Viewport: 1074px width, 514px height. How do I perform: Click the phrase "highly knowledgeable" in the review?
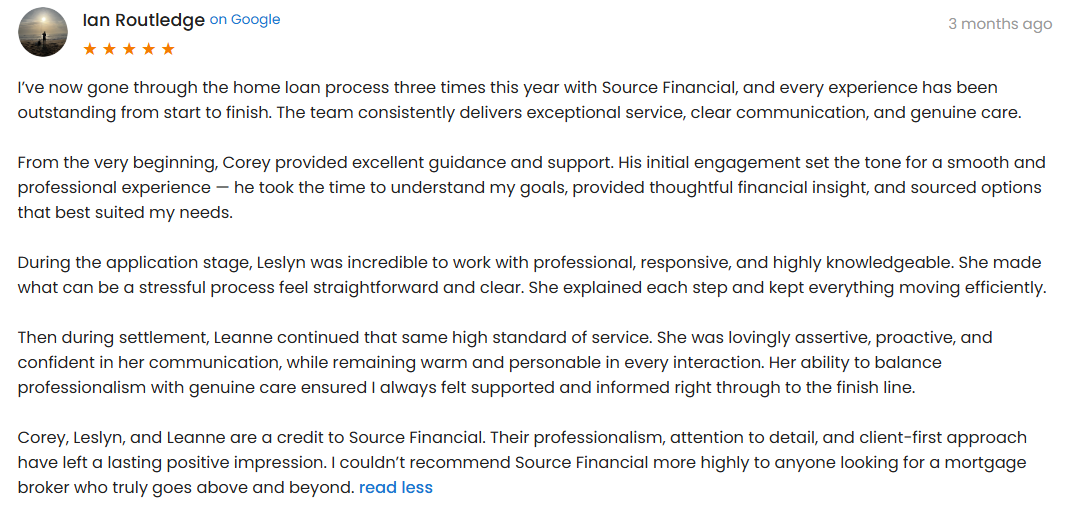click(861, 263)
